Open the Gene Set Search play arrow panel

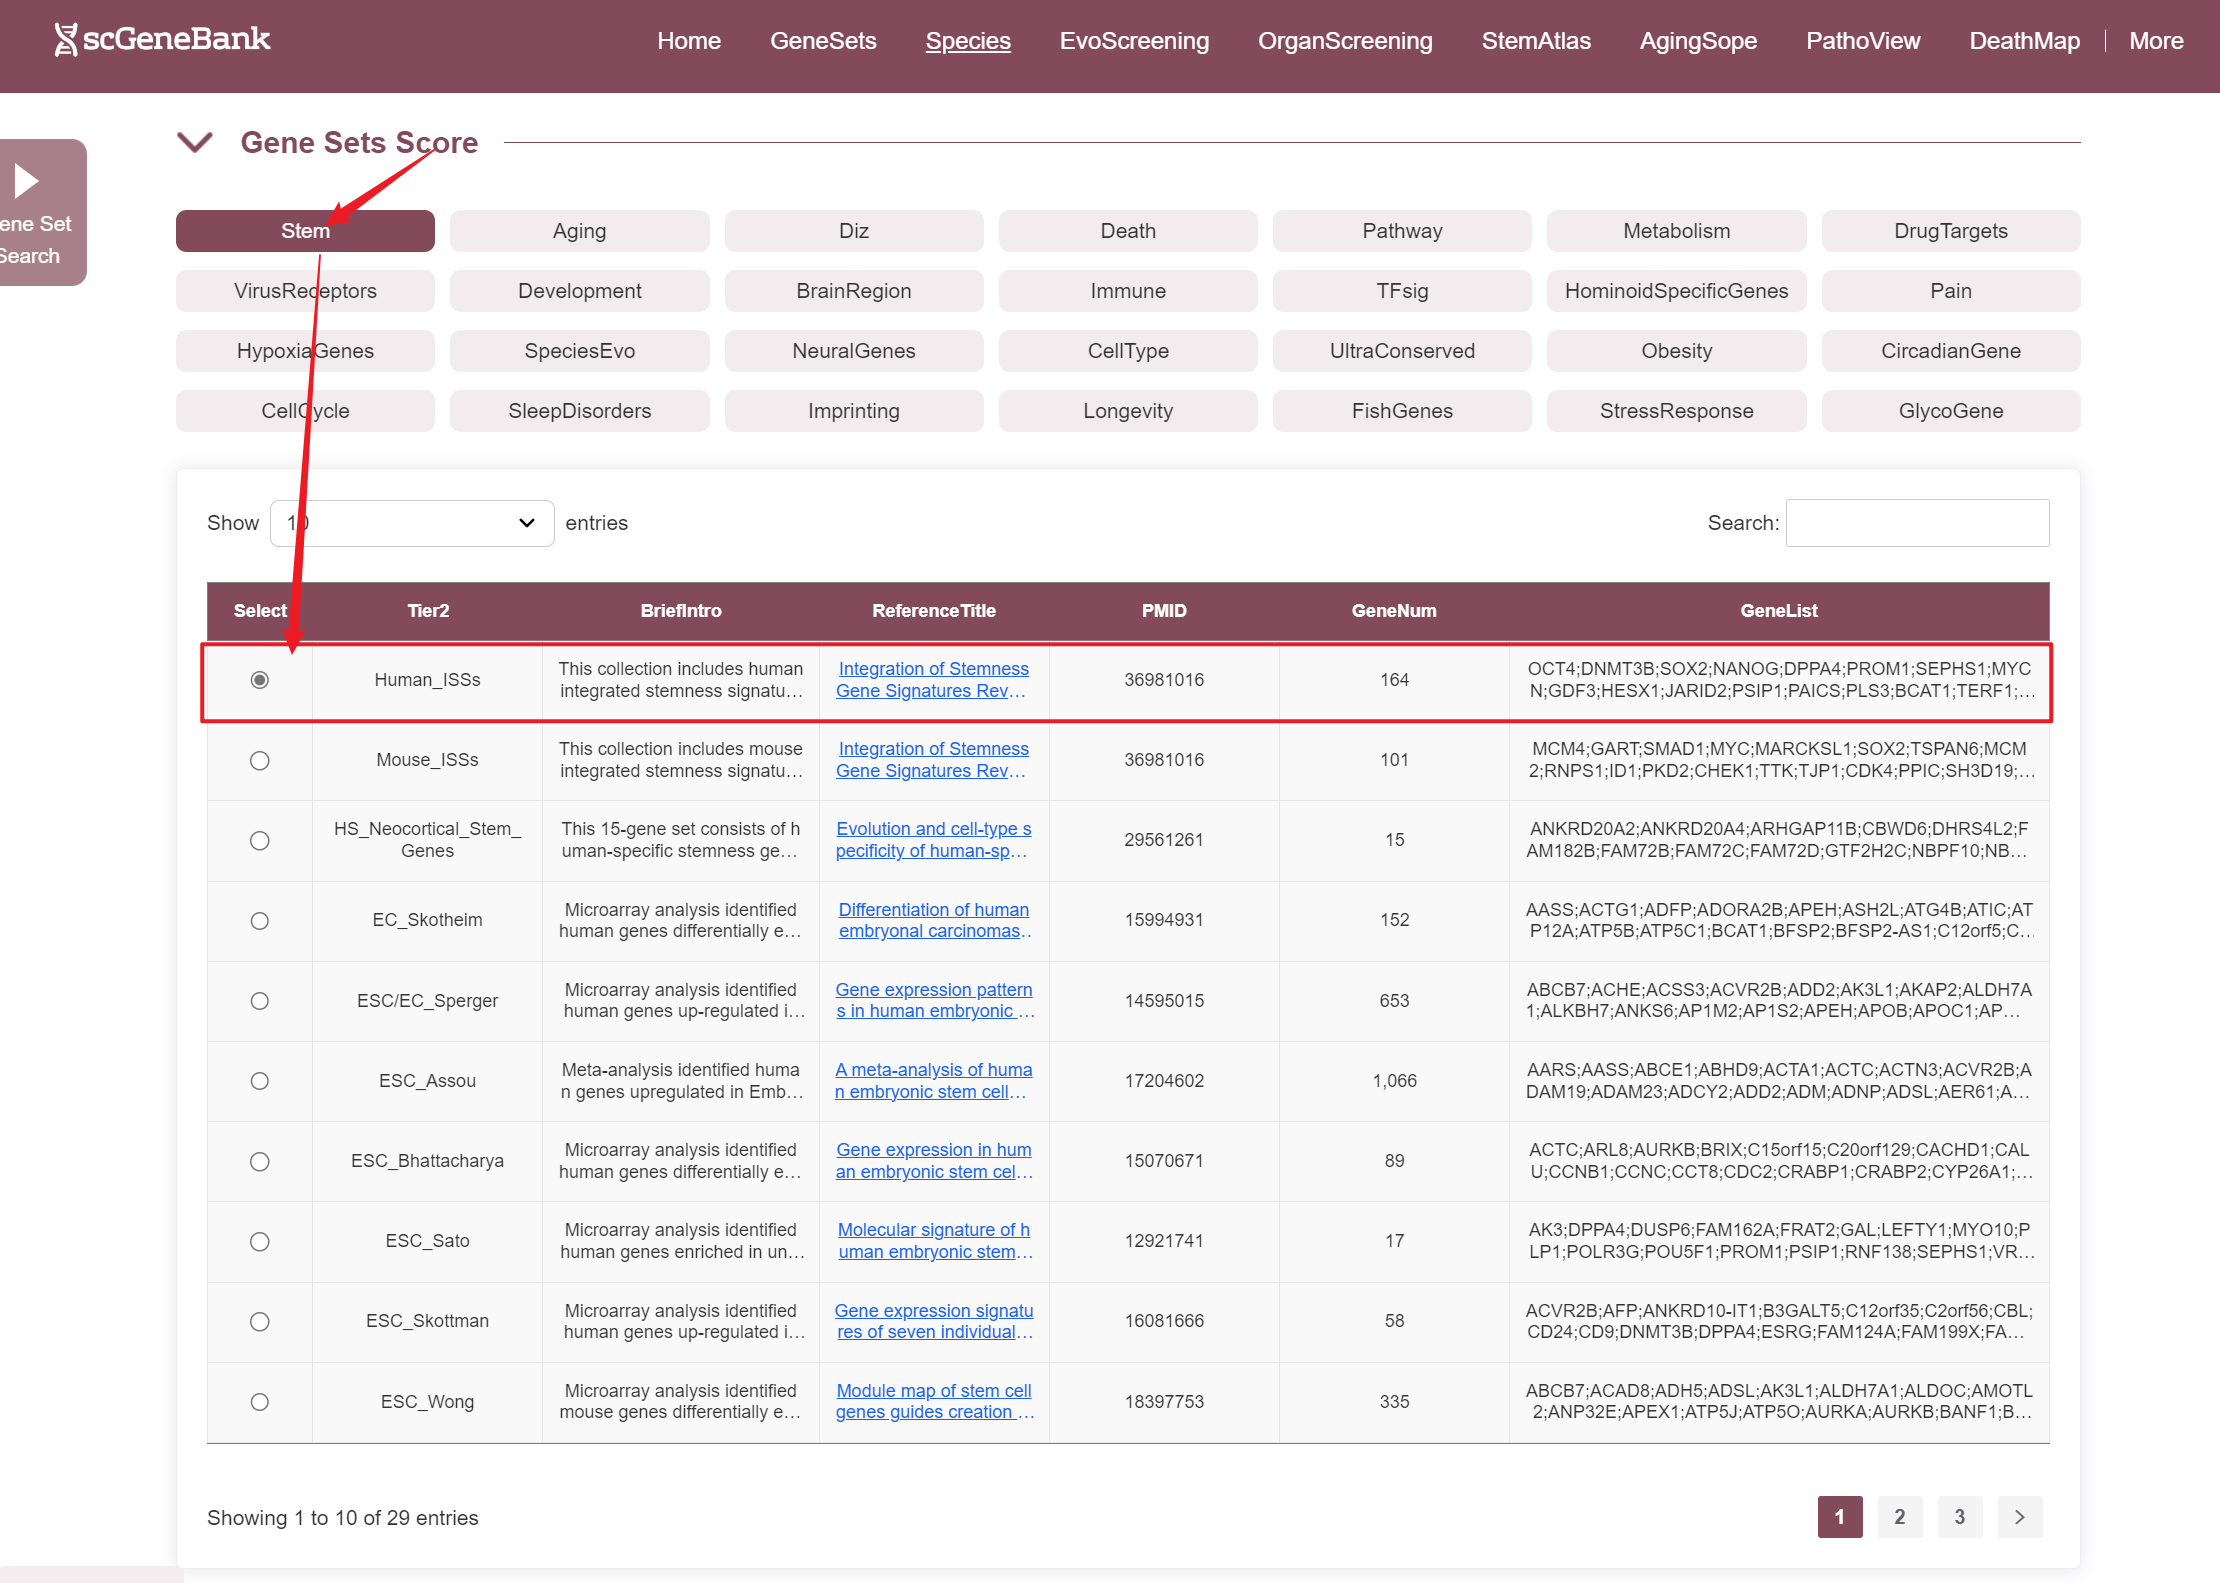(x=27, y=181)
